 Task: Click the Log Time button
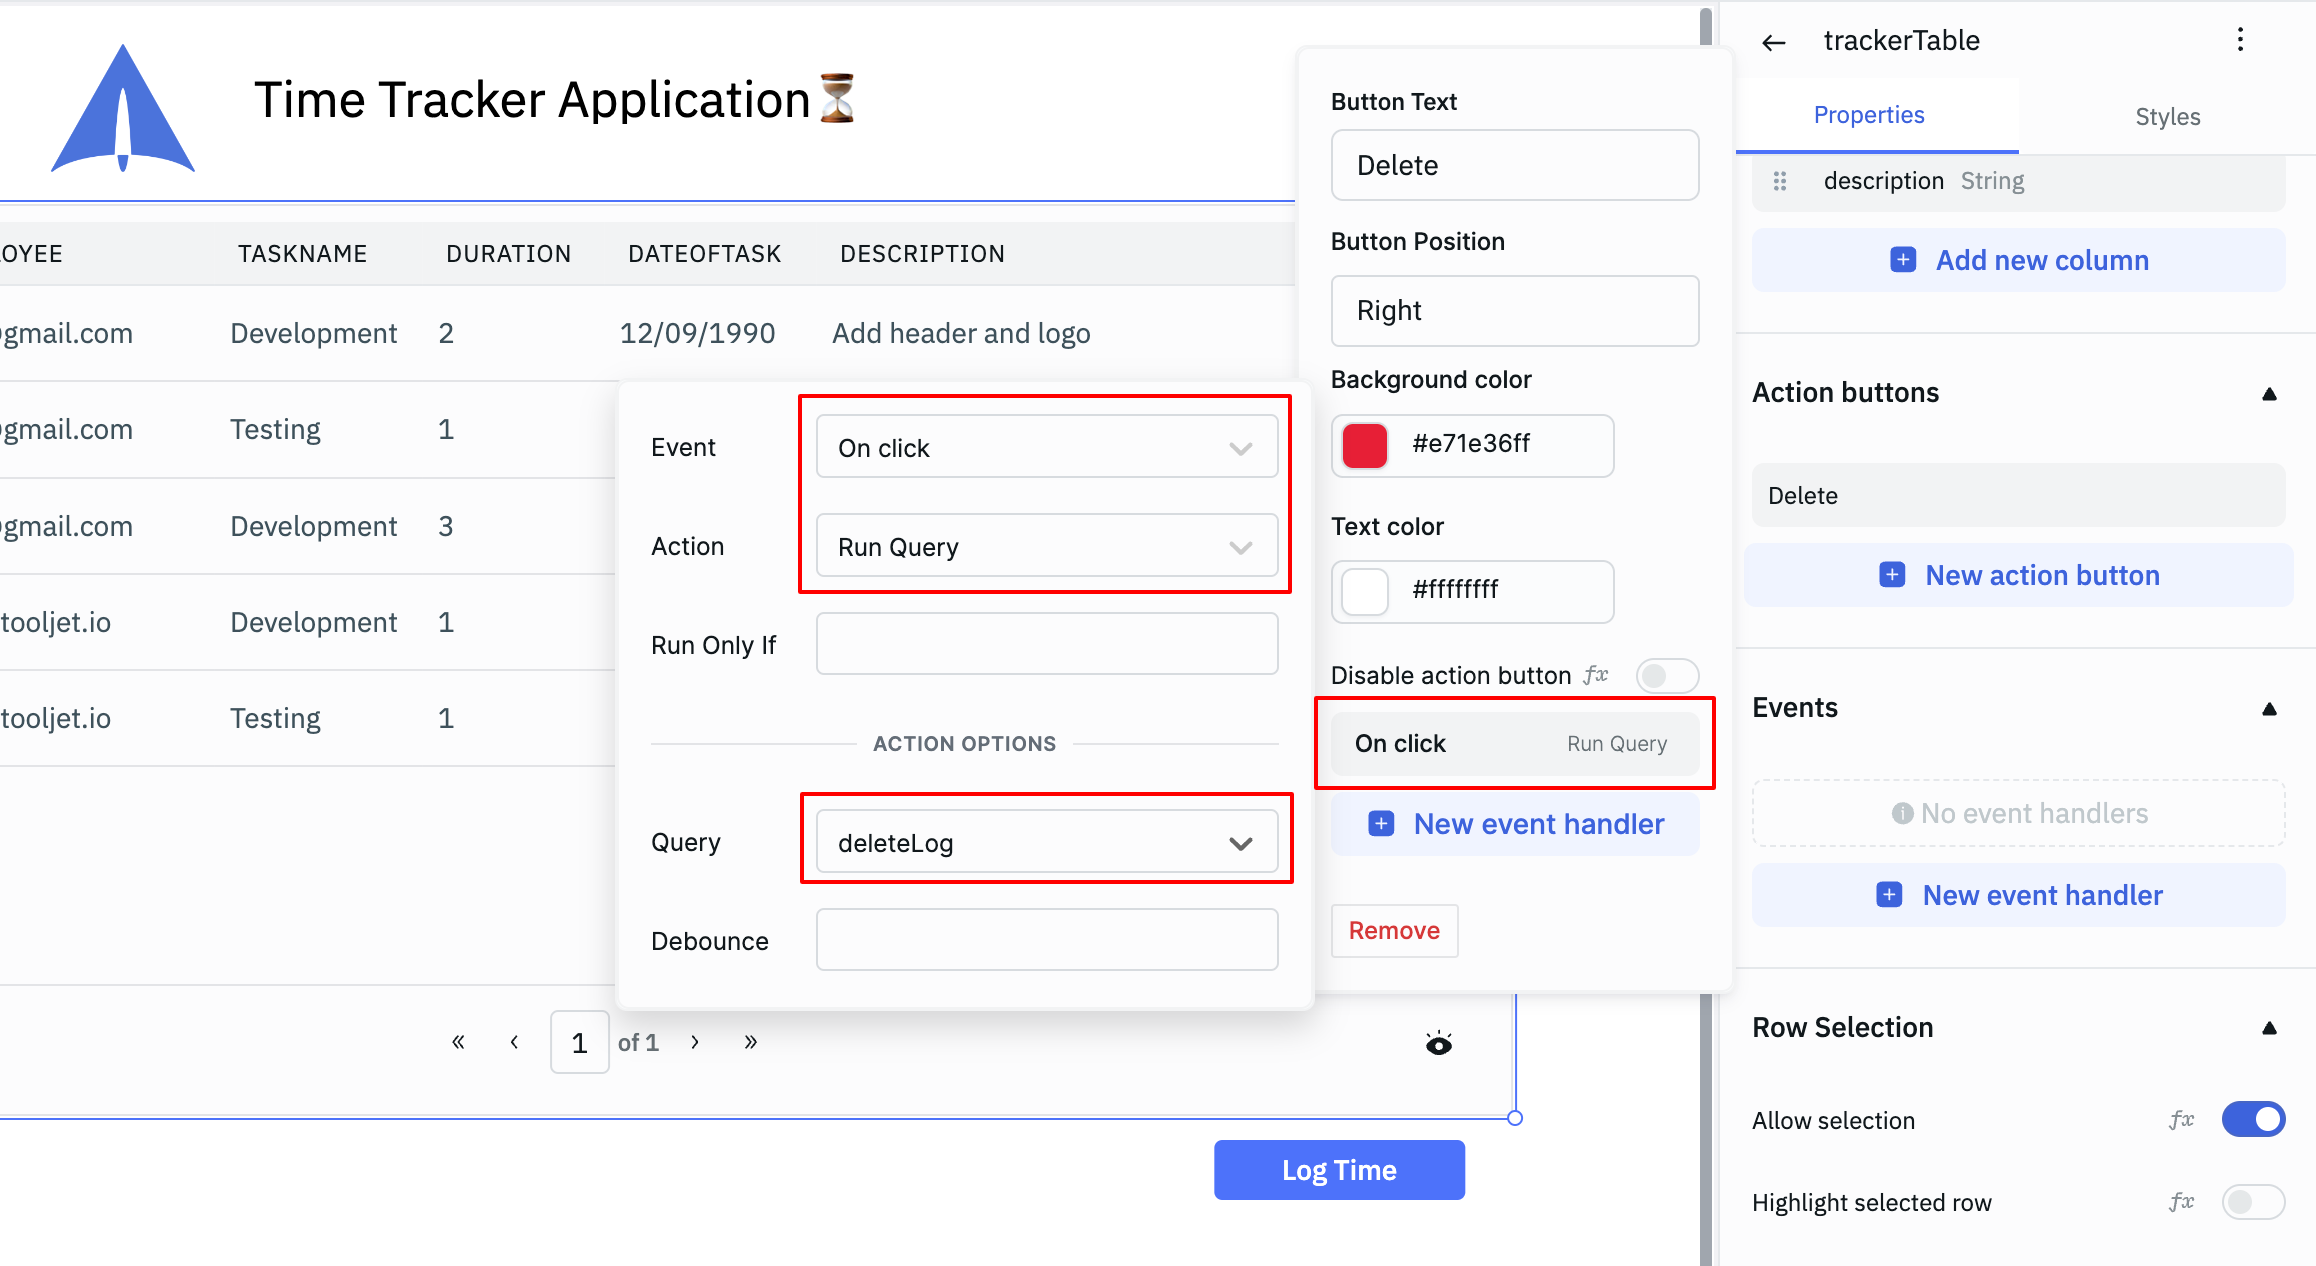(x=1339, y=1170)
